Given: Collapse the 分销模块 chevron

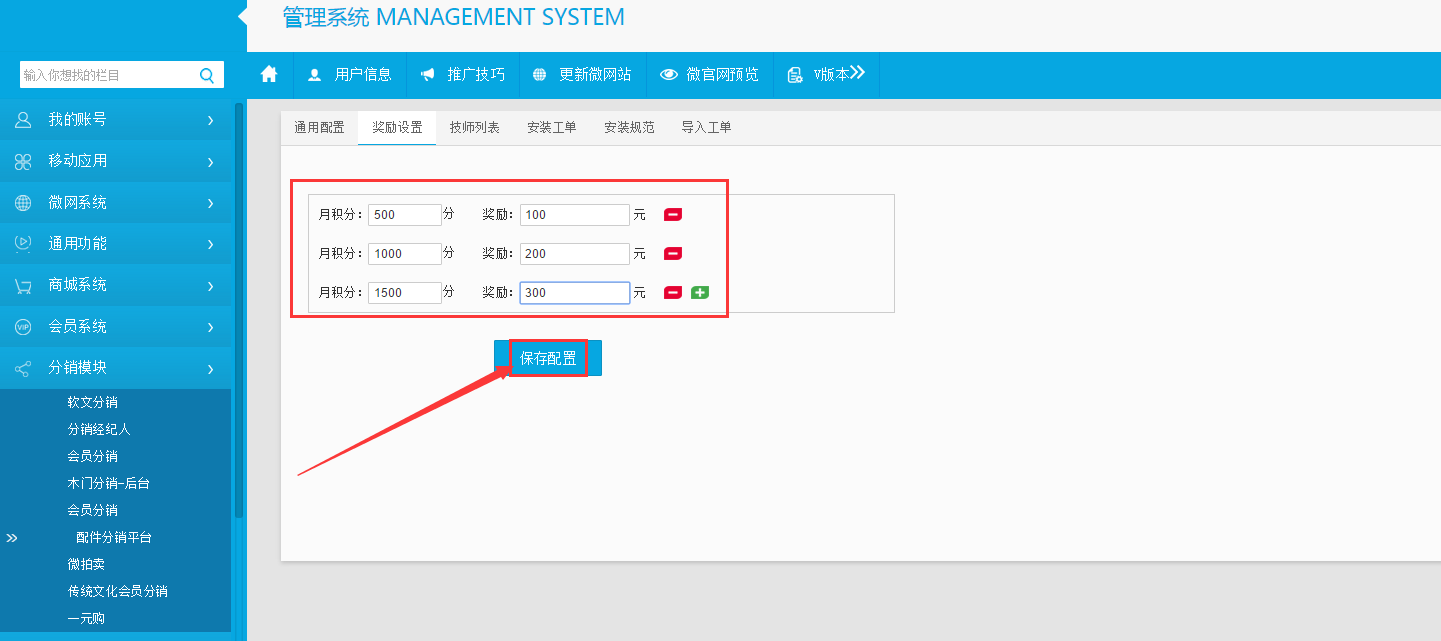Looking at the screenshot, I should [x=210, y=369].
